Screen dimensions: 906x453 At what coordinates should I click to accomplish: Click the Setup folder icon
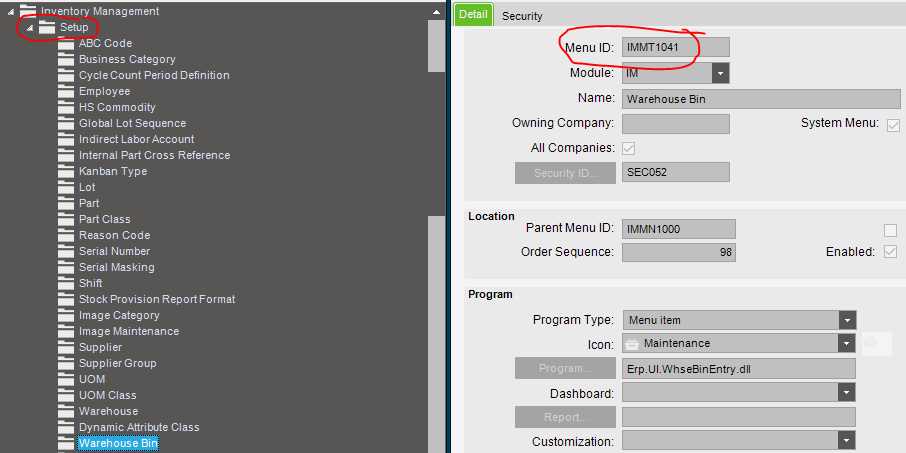47,27
